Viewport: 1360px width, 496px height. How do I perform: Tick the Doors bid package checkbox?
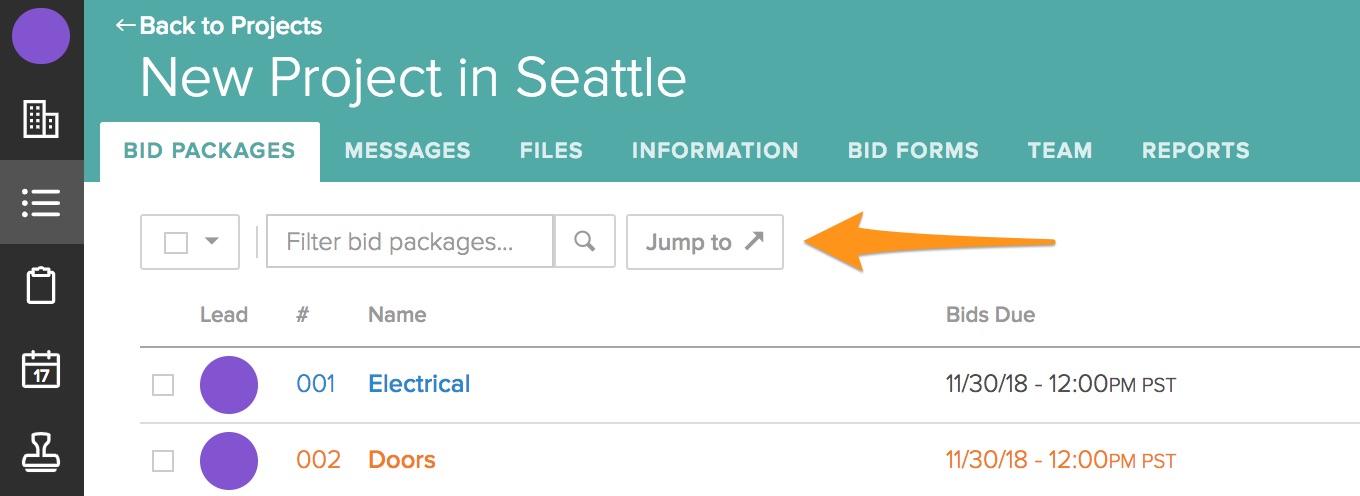click(163, 461)
